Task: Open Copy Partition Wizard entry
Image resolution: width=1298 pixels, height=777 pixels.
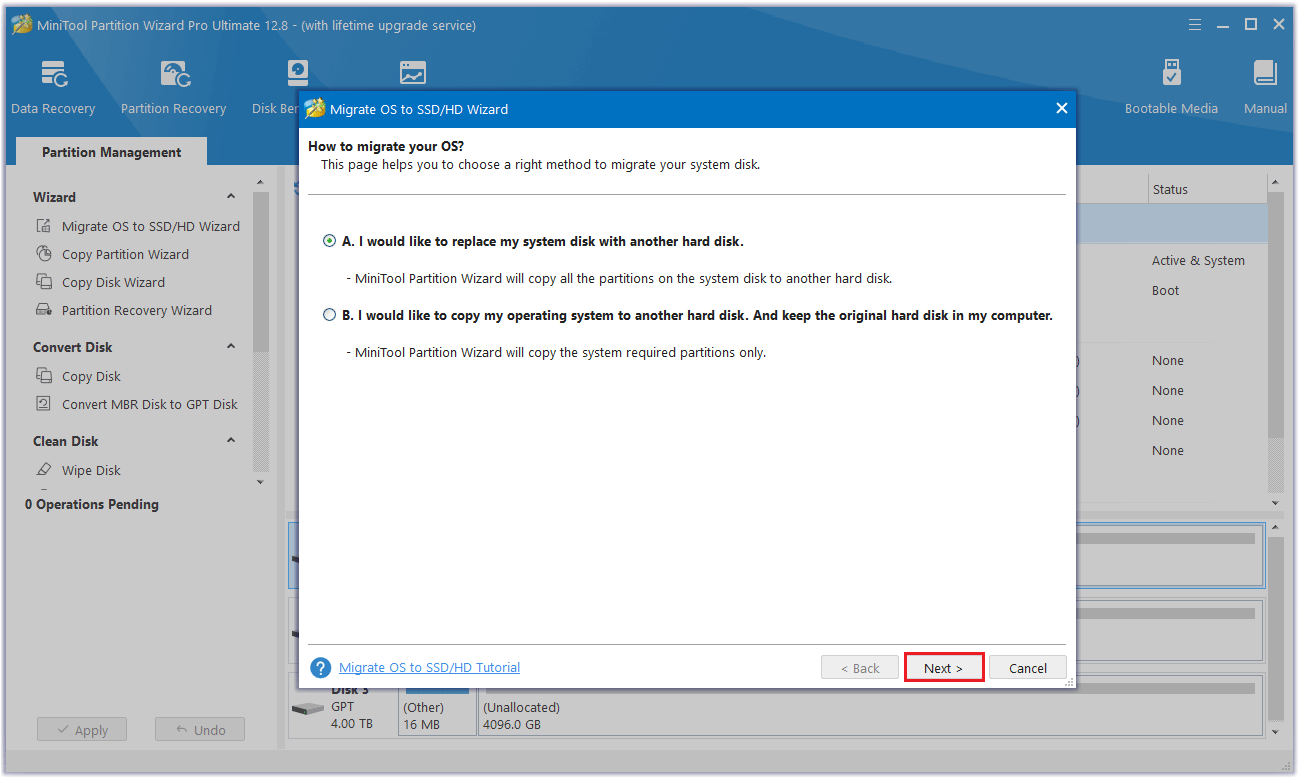Action: point(125,254)
